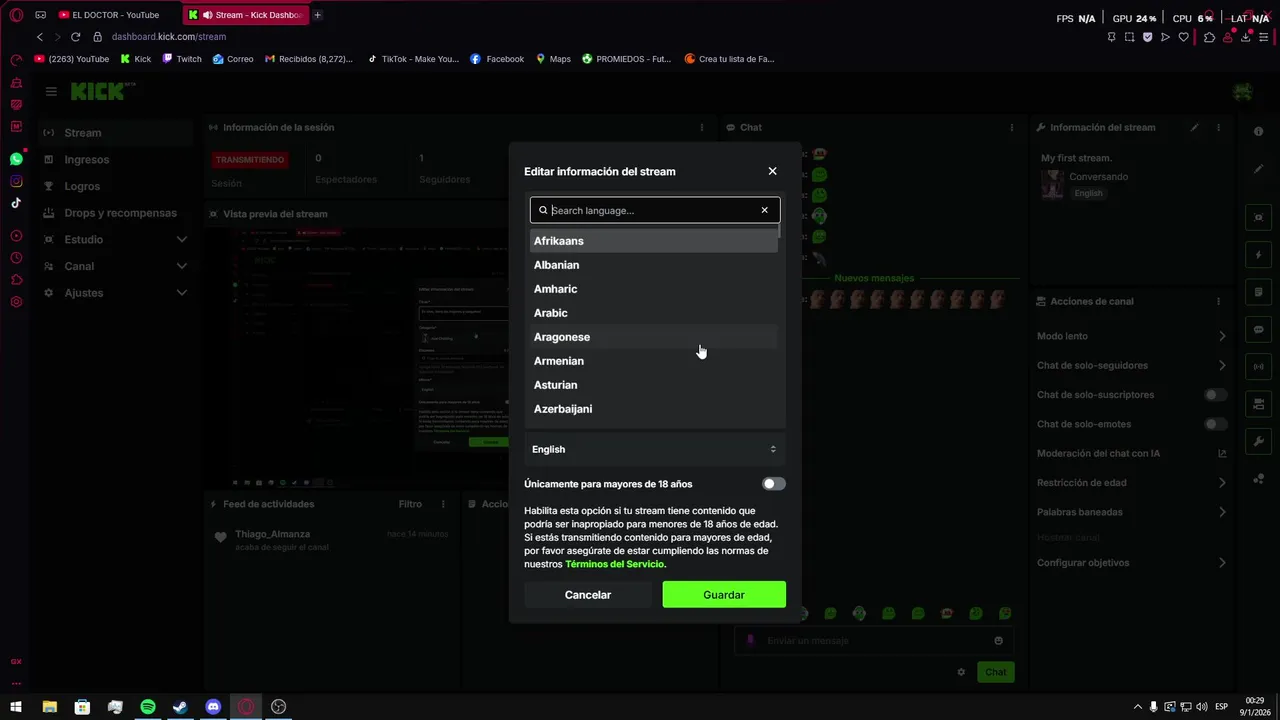Image resolution: width=1280 pixels, height=720 pixels.
Task: Open Información del stream panel options menu
Action: point(1218,128)
